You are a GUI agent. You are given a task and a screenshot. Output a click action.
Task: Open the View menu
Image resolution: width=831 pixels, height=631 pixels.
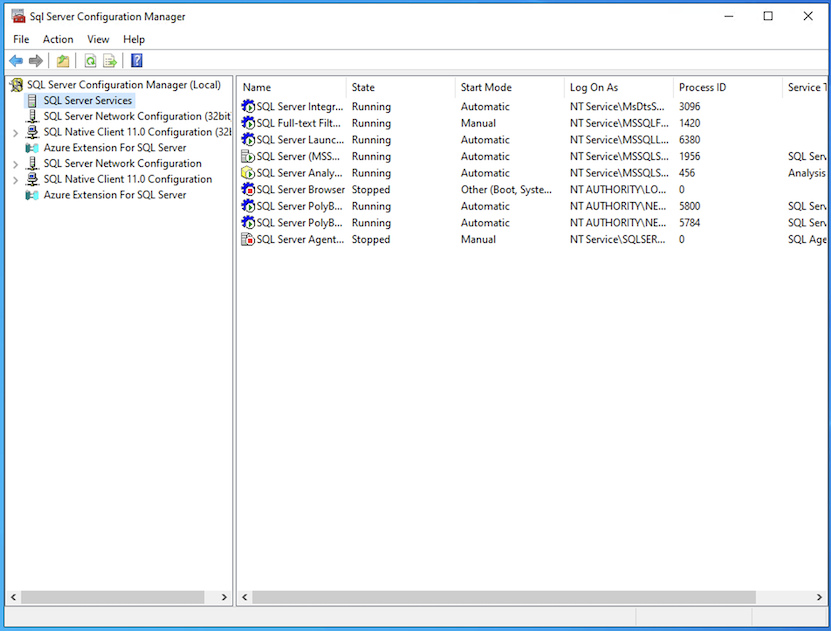coord(97,39)
